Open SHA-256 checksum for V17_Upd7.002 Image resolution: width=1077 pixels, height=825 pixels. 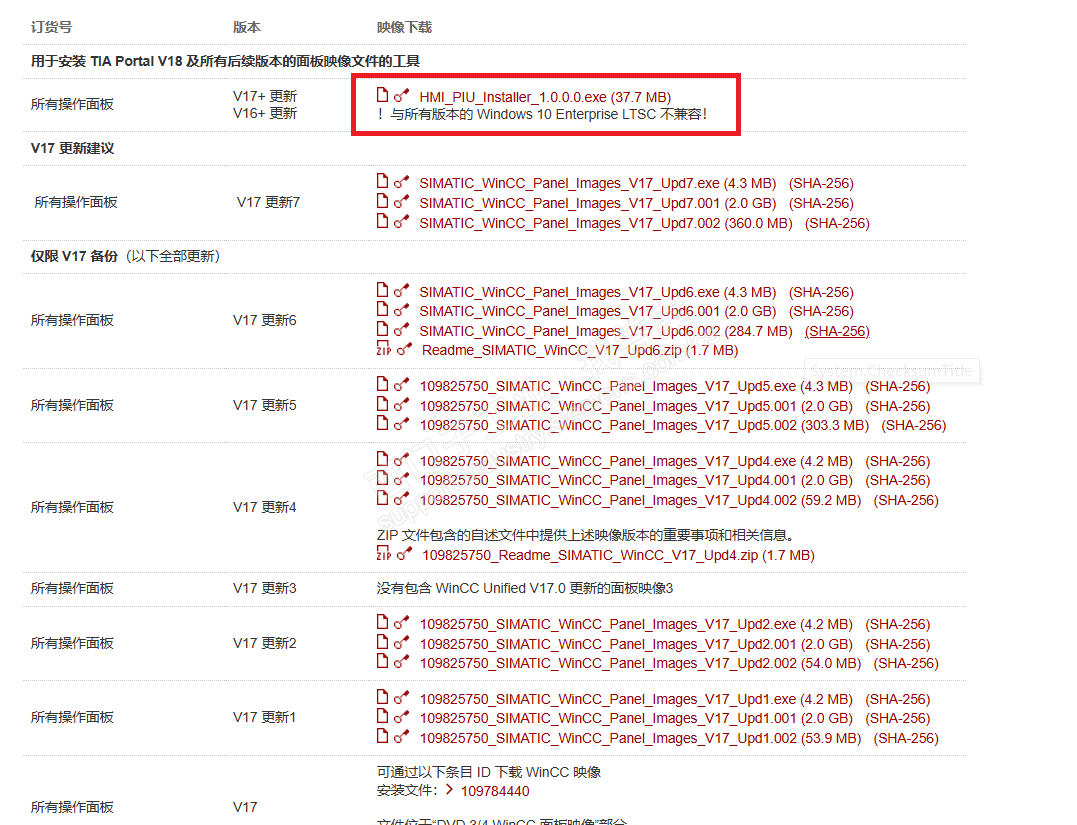(x=837, y=223)
